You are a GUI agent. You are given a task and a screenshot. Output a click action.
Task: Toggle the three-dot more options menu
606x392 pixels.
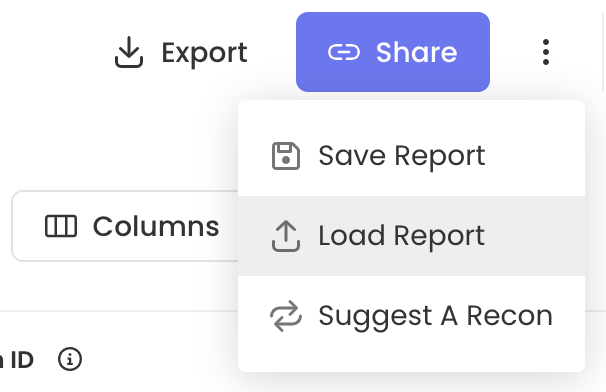coord(546,52)
